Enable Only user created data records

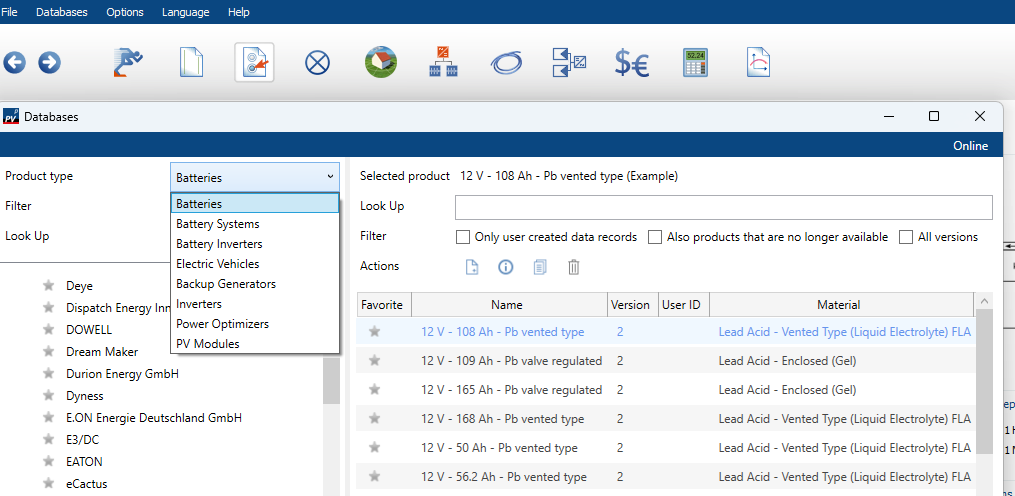463,237
